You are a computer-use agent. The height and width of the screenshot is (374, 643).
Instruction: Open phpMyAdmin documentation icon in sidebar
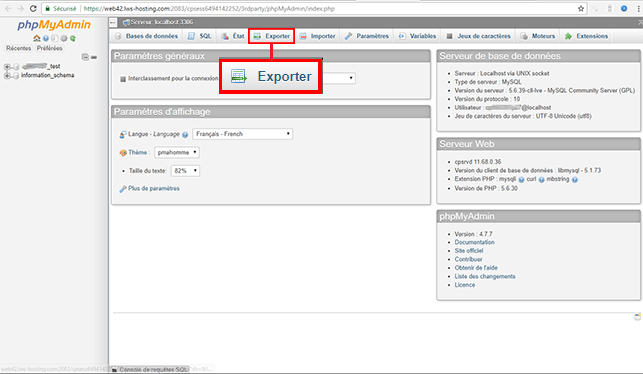coord(55,38)
